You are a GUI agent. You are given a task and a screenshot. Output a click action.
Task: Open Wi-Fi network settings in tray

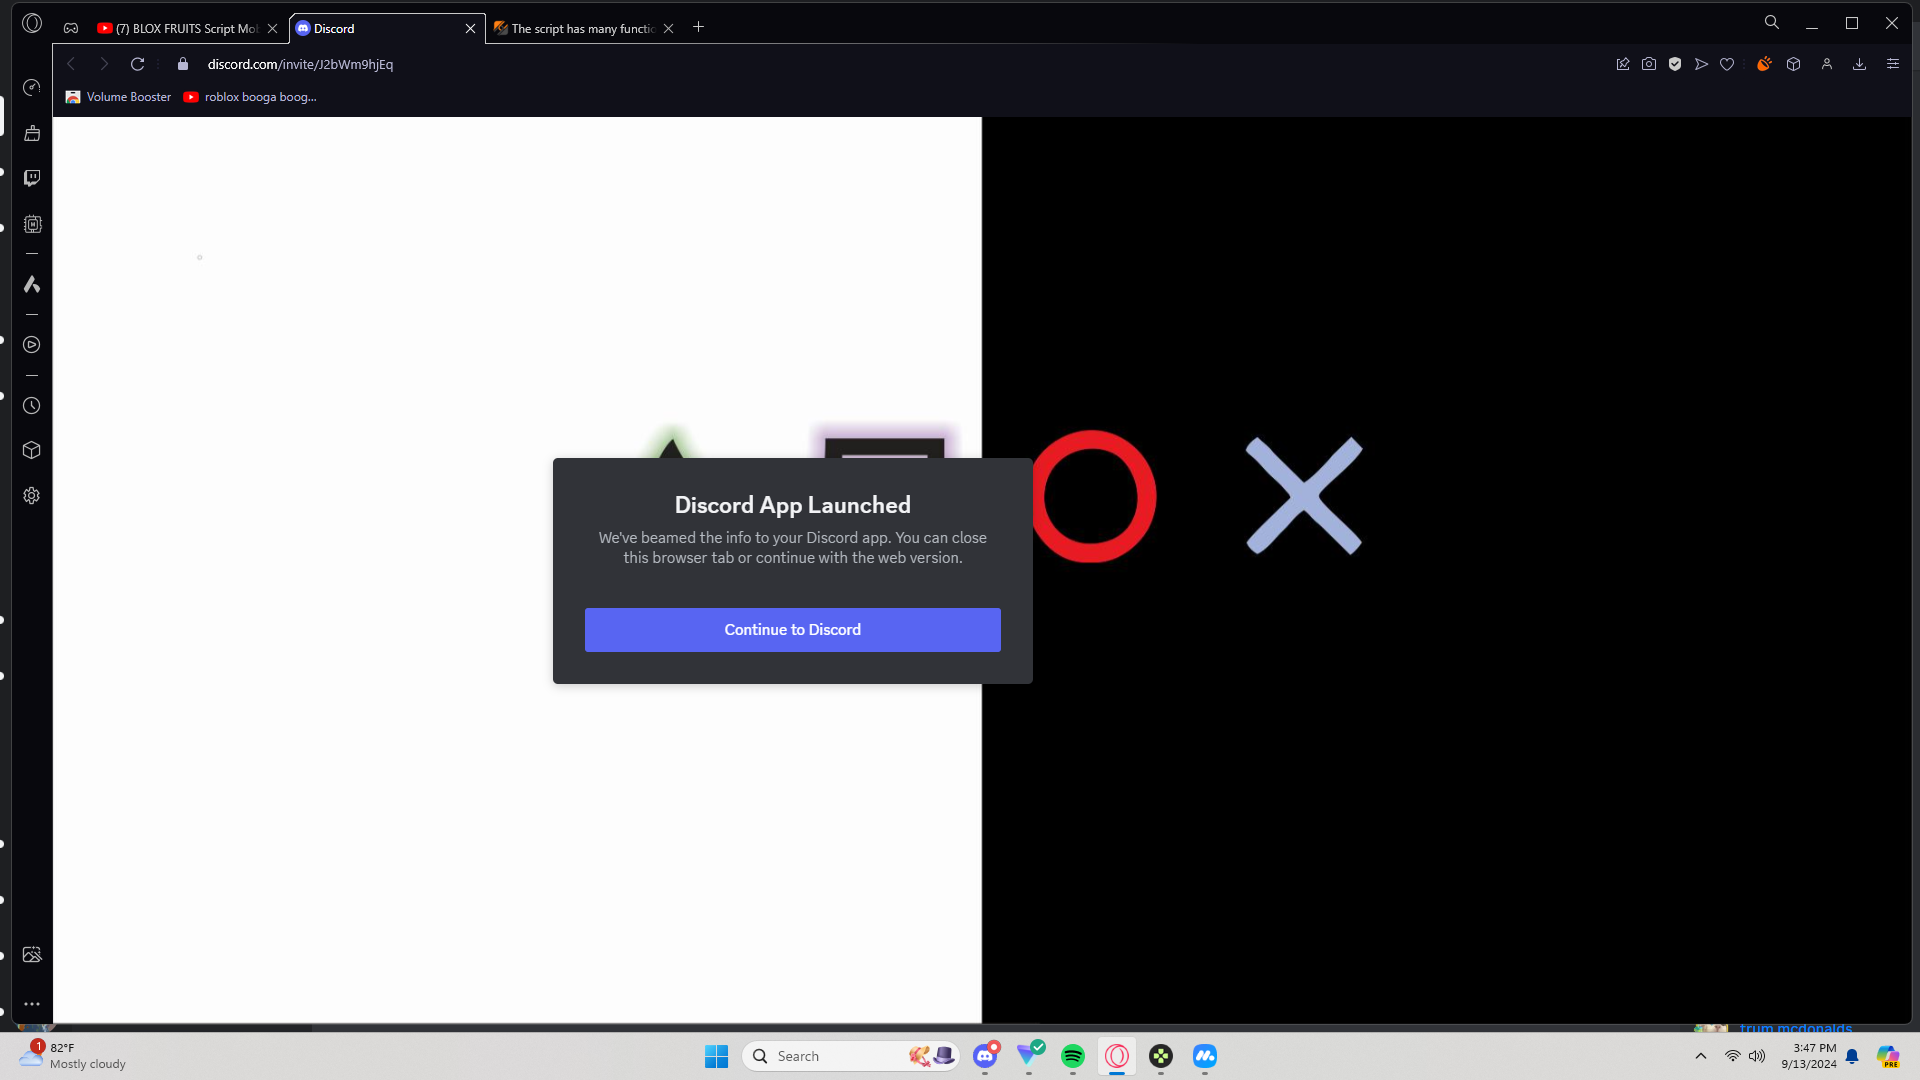1733,1056
